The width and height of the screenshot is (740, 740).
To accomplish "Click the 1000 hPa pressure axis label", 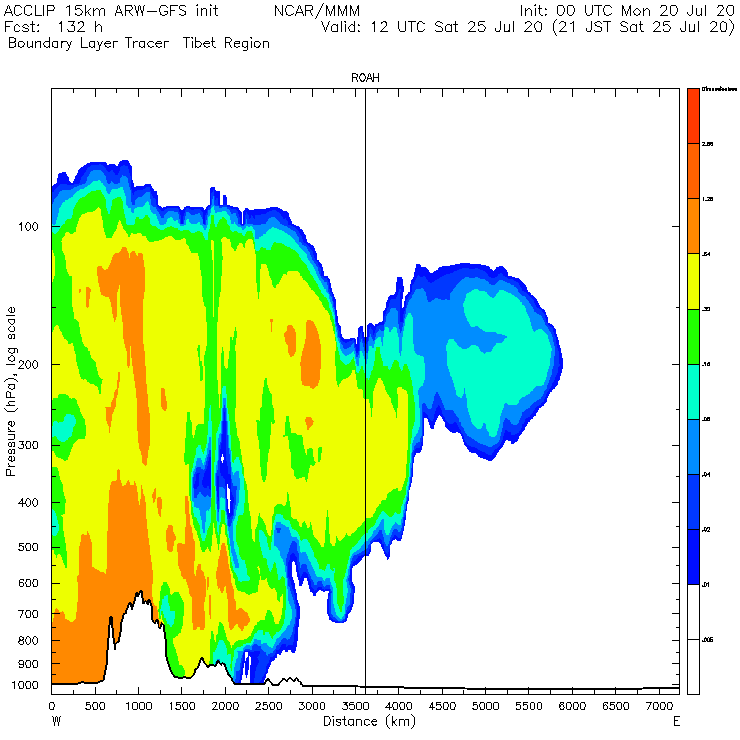I will 25,685.
